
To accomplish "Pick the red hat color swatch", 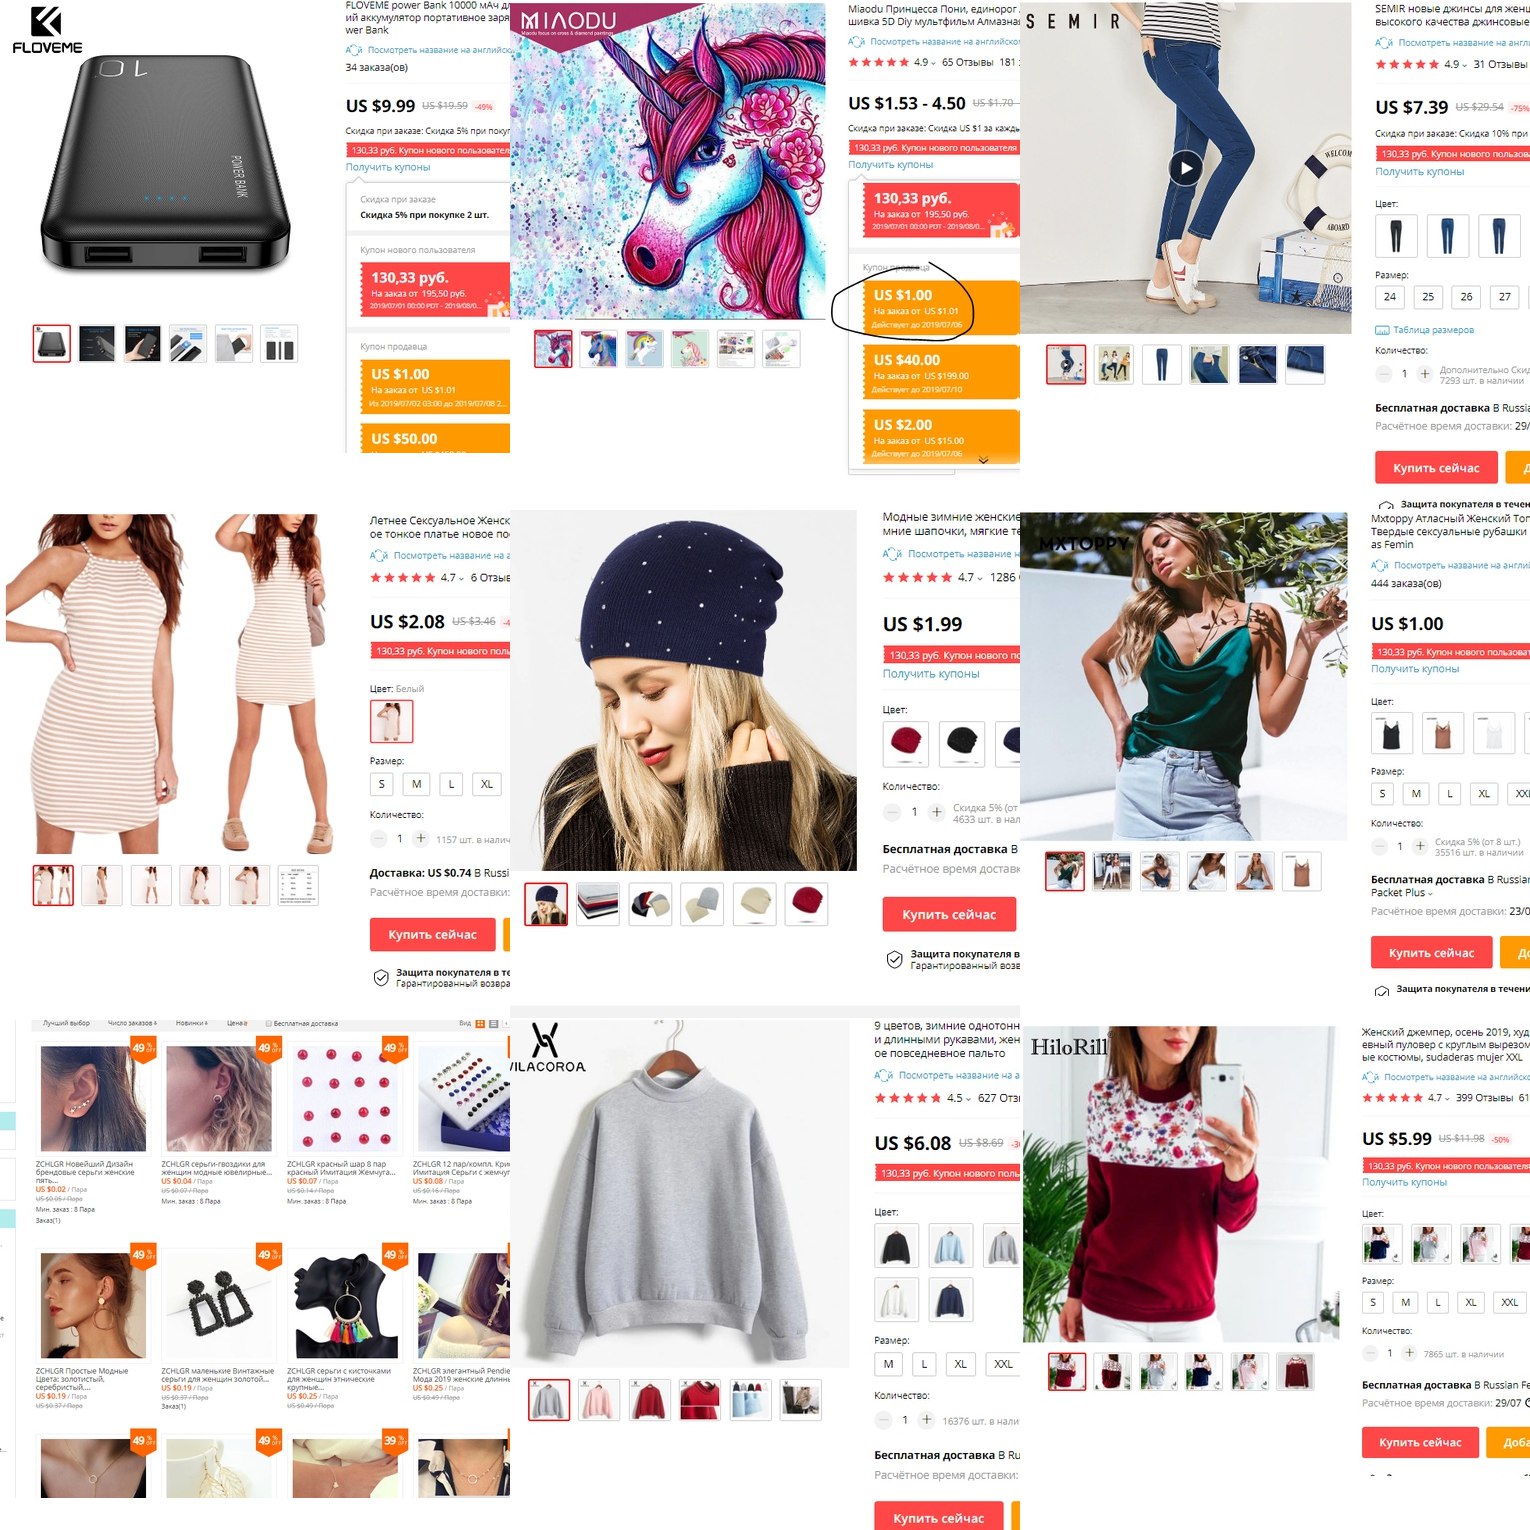I will click(x=906, y=742).
